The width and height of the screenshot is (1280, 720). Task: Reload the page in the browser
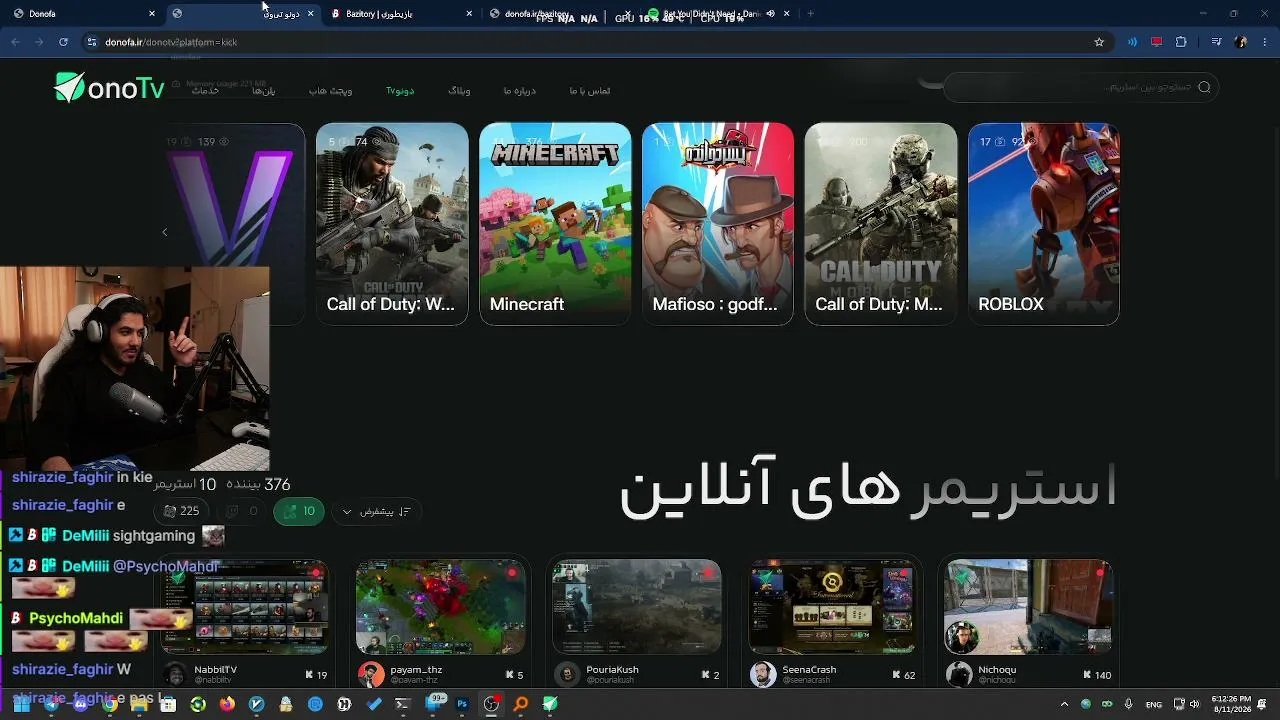click(x=63, y=42)
